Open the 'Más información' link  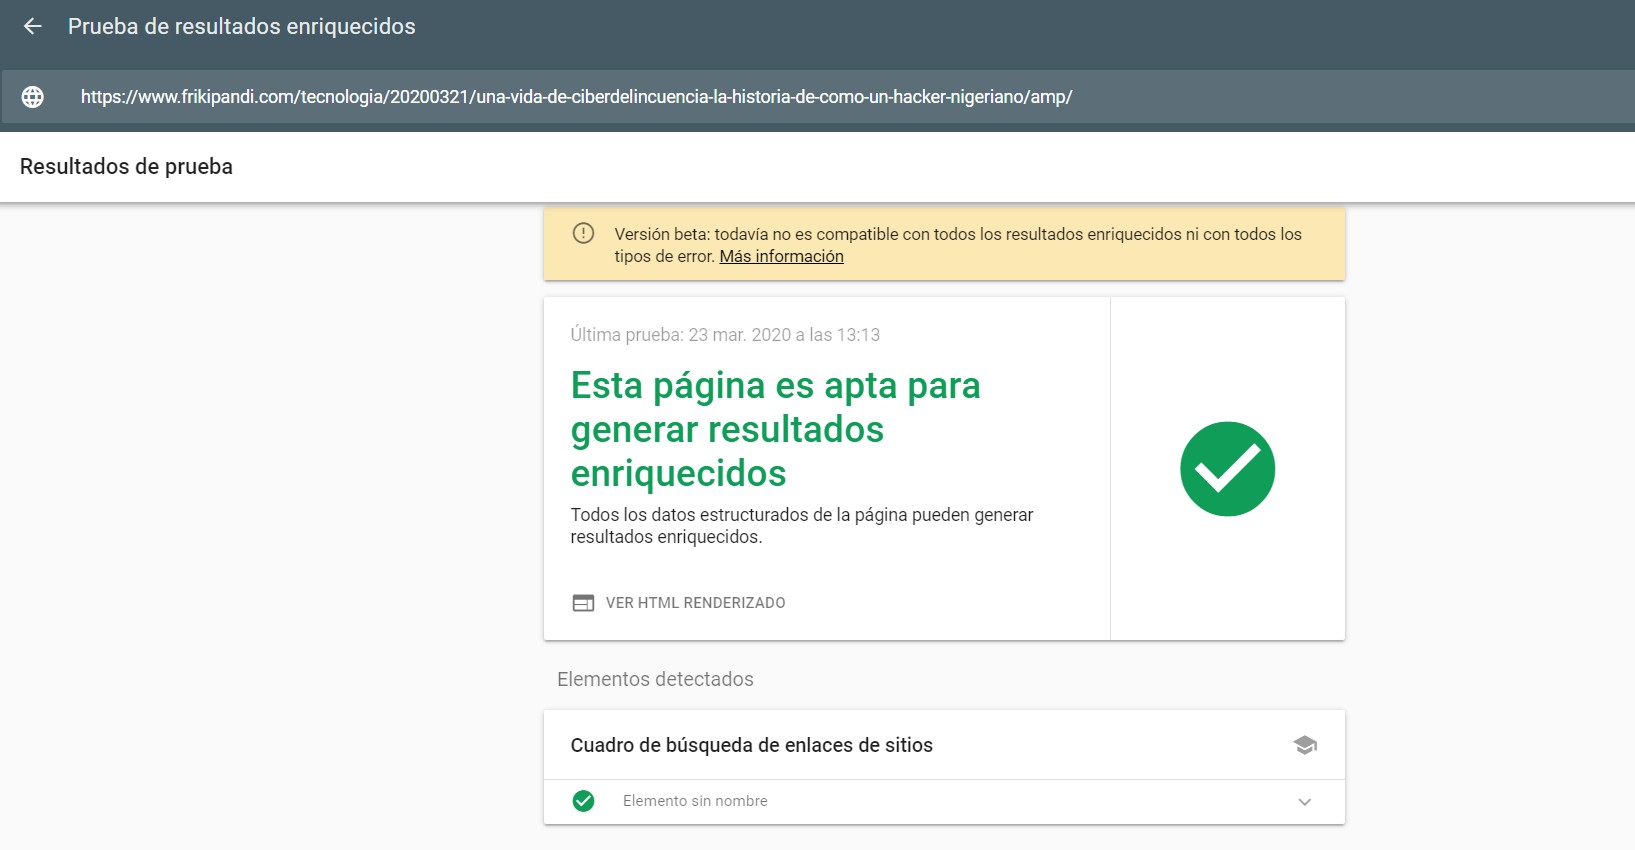[781, 257]
